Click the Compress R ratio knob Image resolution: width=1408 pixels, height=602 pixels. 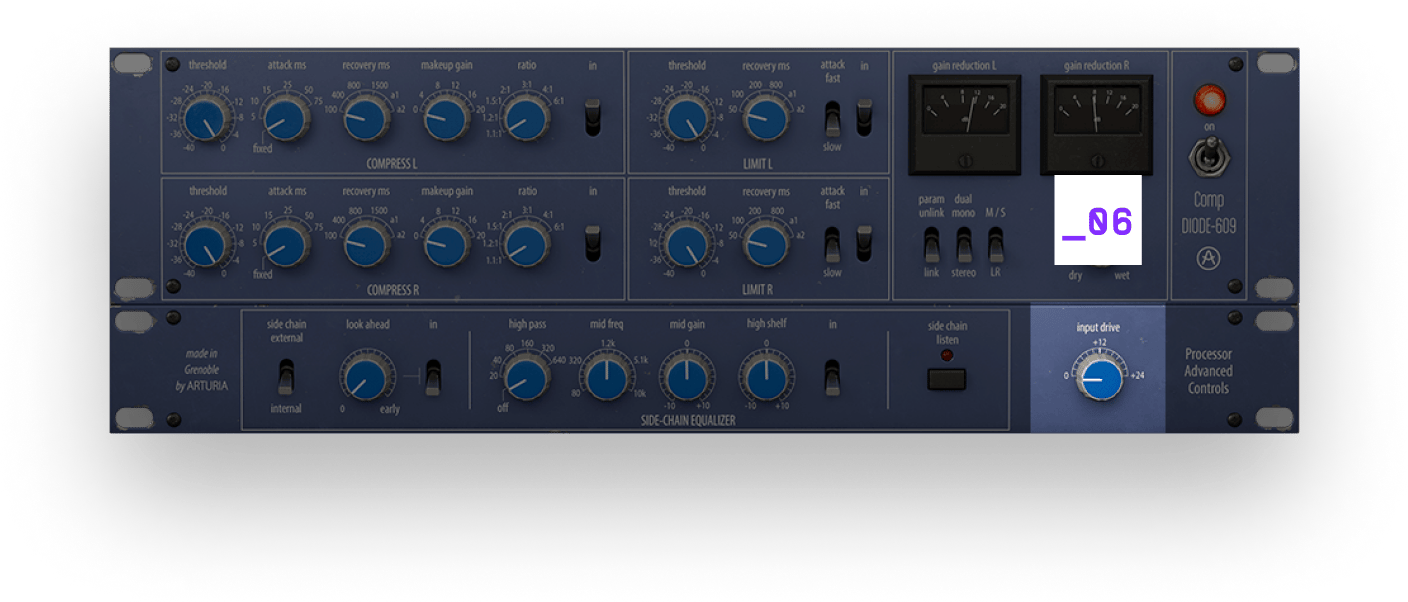[526, 245]
